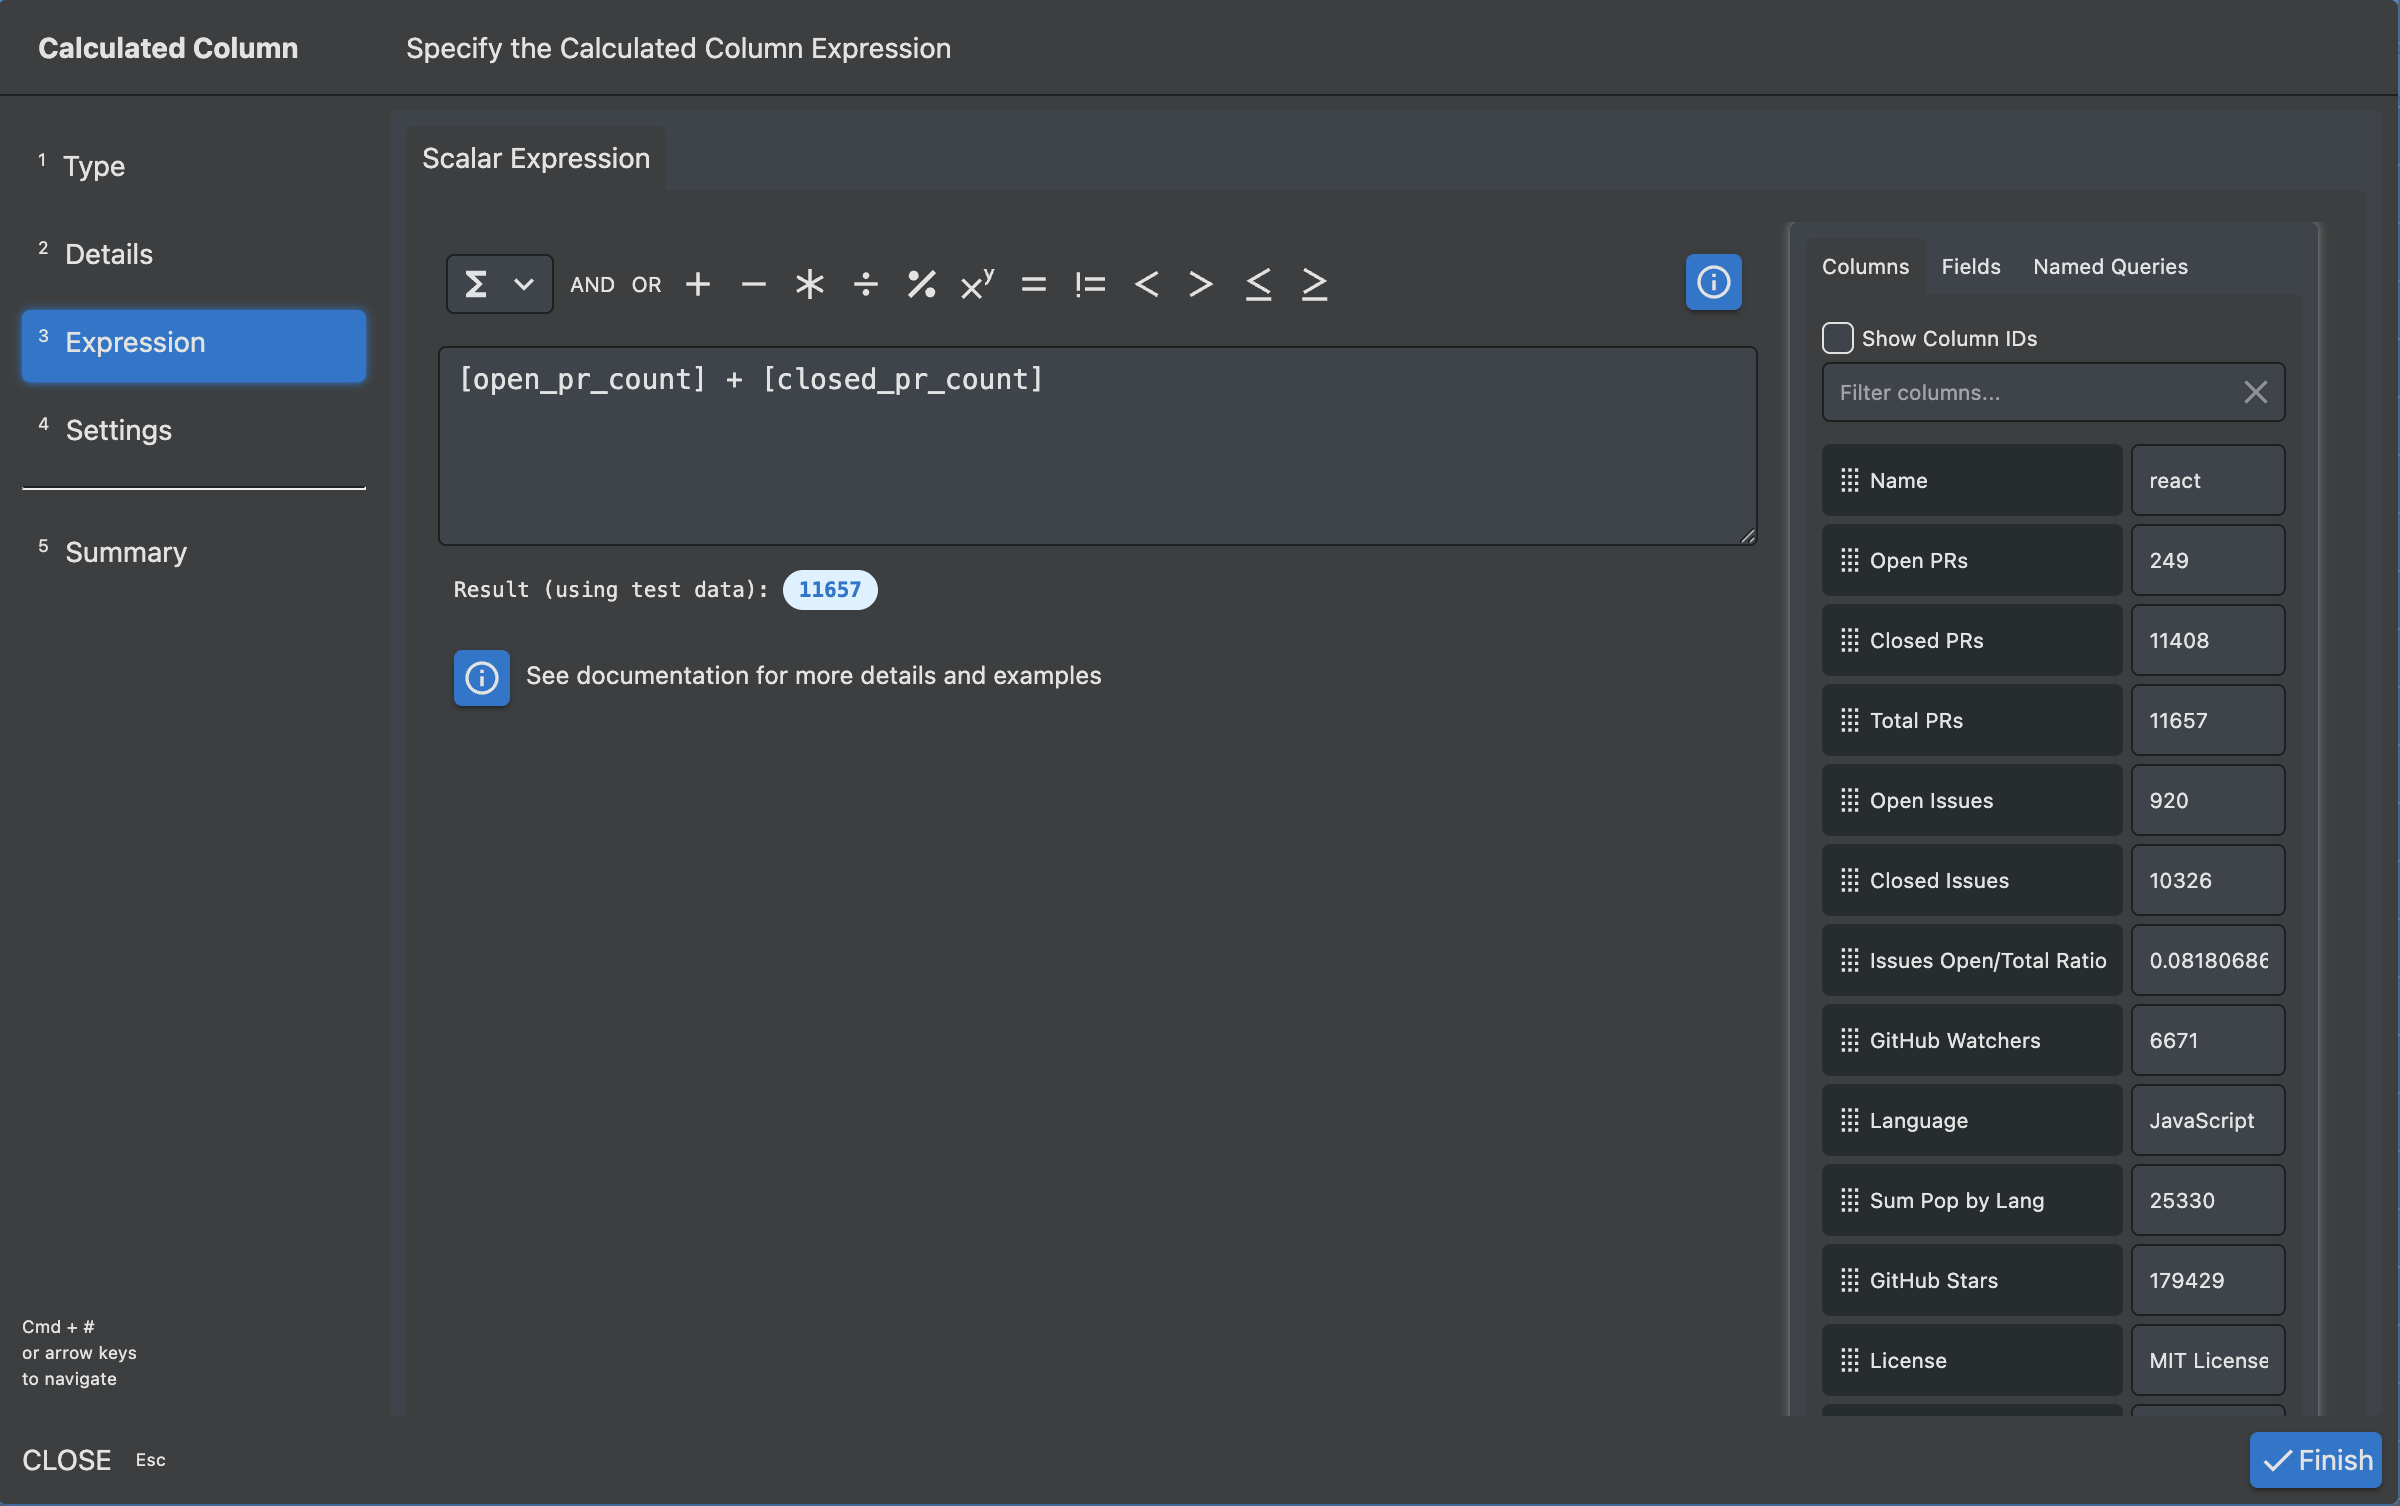Go to the Summary wizard step
The height and width of the screenshot is (1506, 2400).
coord(126,552)
